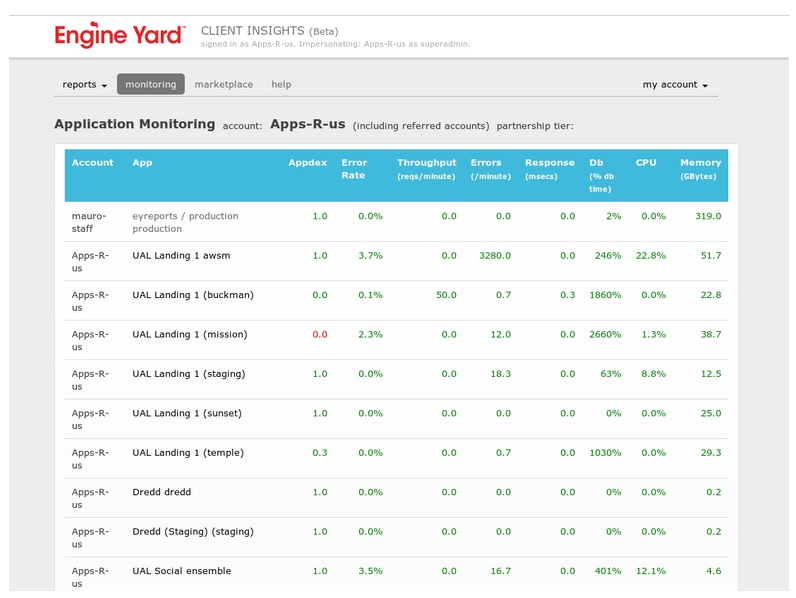The width and height of the screenshot is (796, 598).
Task: Click the 12.0 errors value
Action: click(501, 335)
